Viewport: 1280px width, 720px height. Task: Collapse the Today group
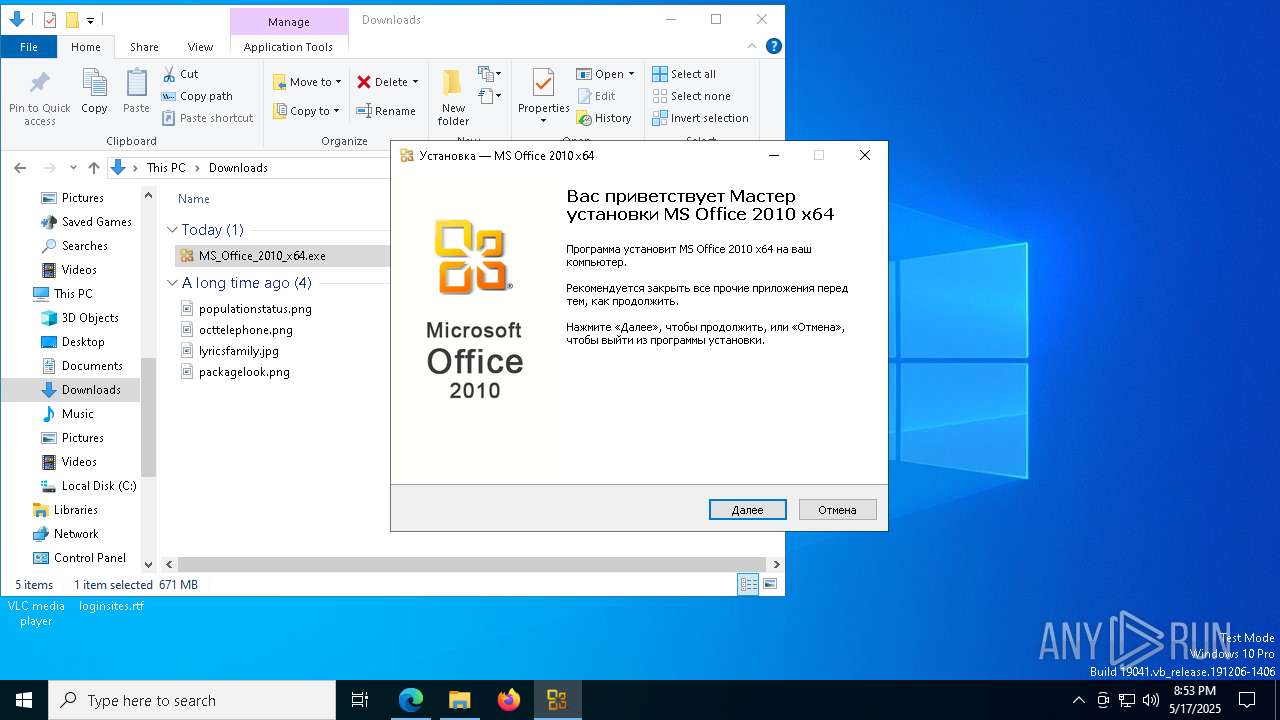click(x=172, y=230)
